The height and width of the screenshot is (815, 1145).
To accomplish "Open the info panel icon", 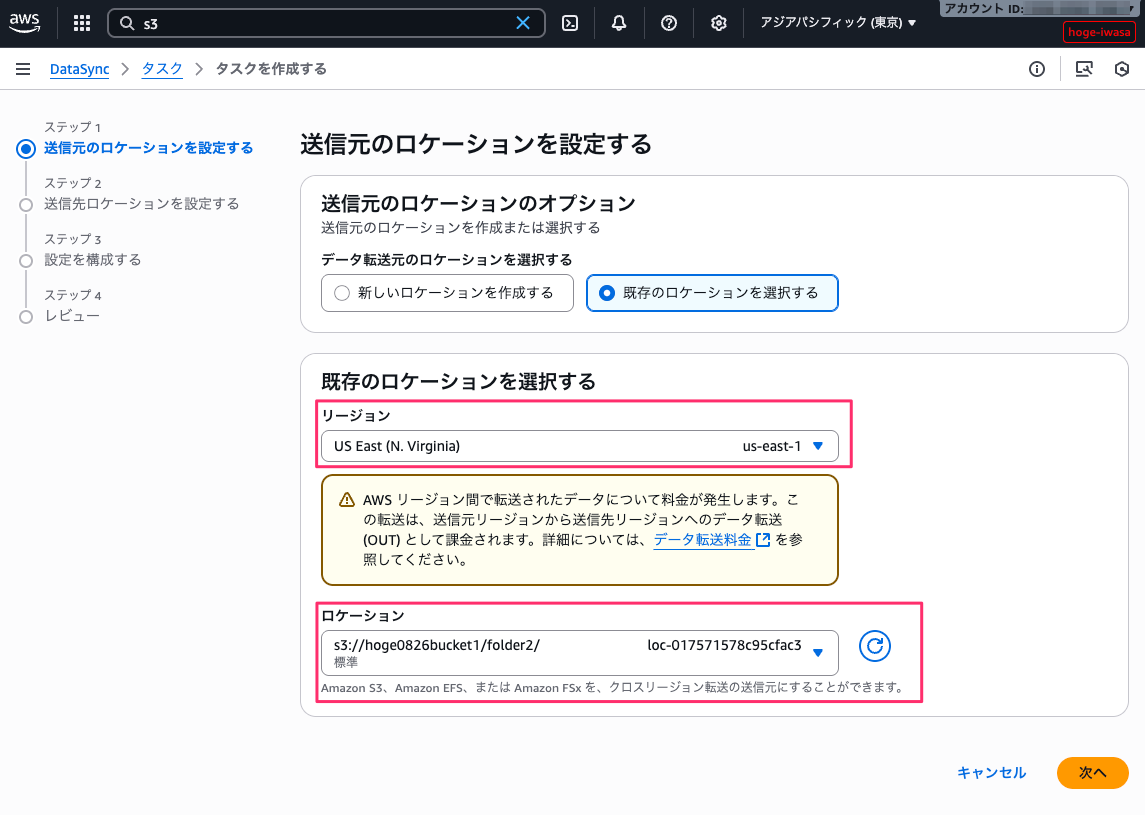I will point(1037,69).
